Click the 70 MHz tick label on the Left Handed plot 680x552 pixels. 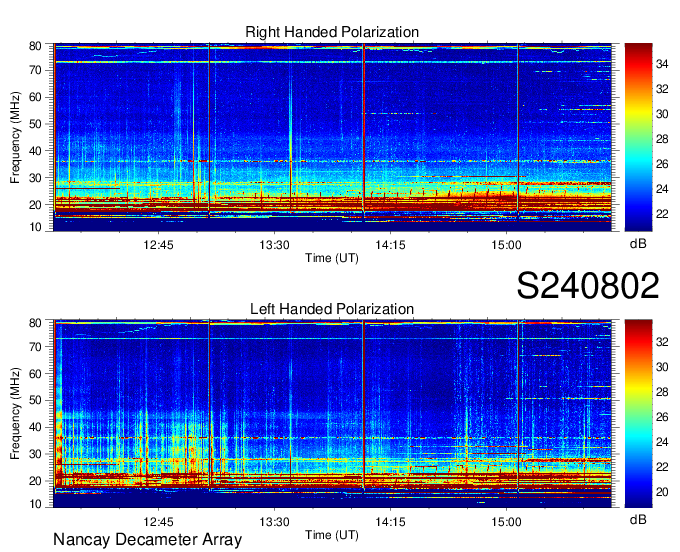click(35, 347)
